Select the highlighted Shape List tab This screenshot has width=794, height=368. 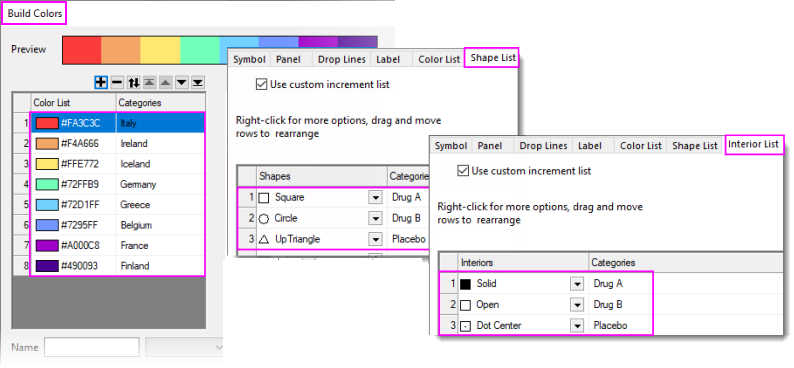493,58
